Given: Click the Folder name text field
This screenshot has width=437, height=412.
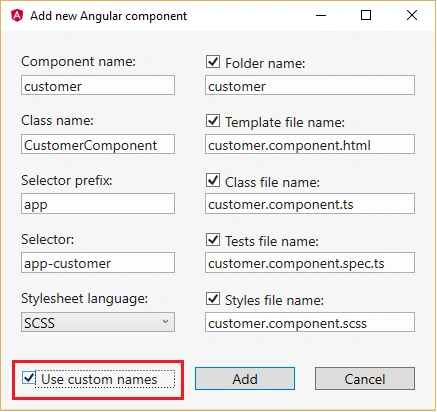Looking at the screenshot, I should click(x=310, y=85).
